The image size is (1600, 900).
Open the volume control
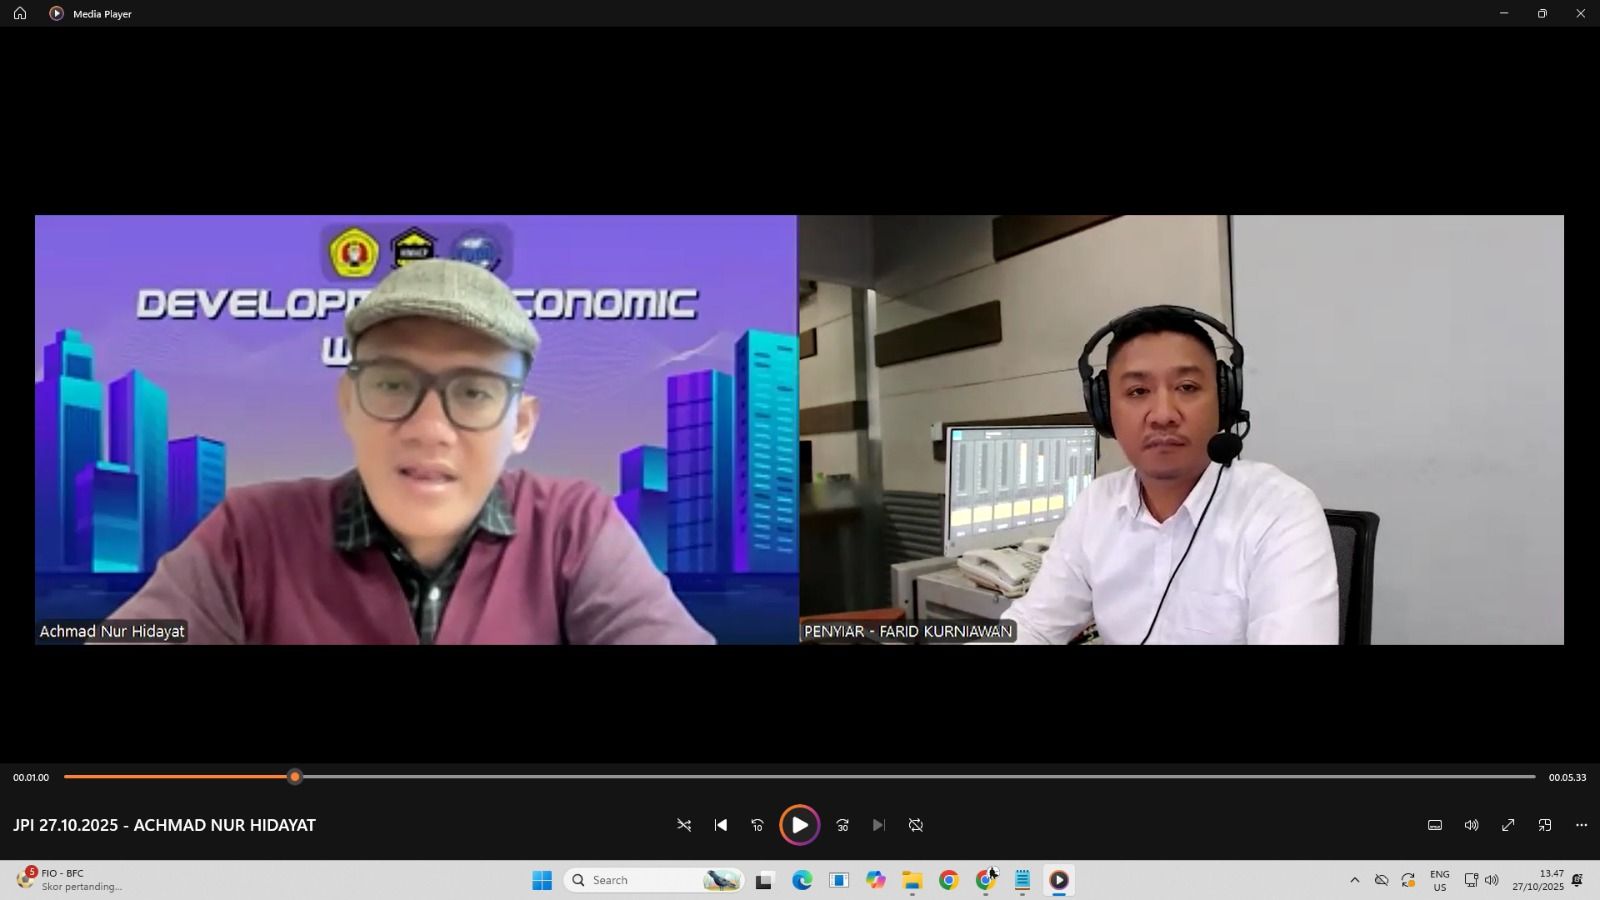tap(1472, 825)
